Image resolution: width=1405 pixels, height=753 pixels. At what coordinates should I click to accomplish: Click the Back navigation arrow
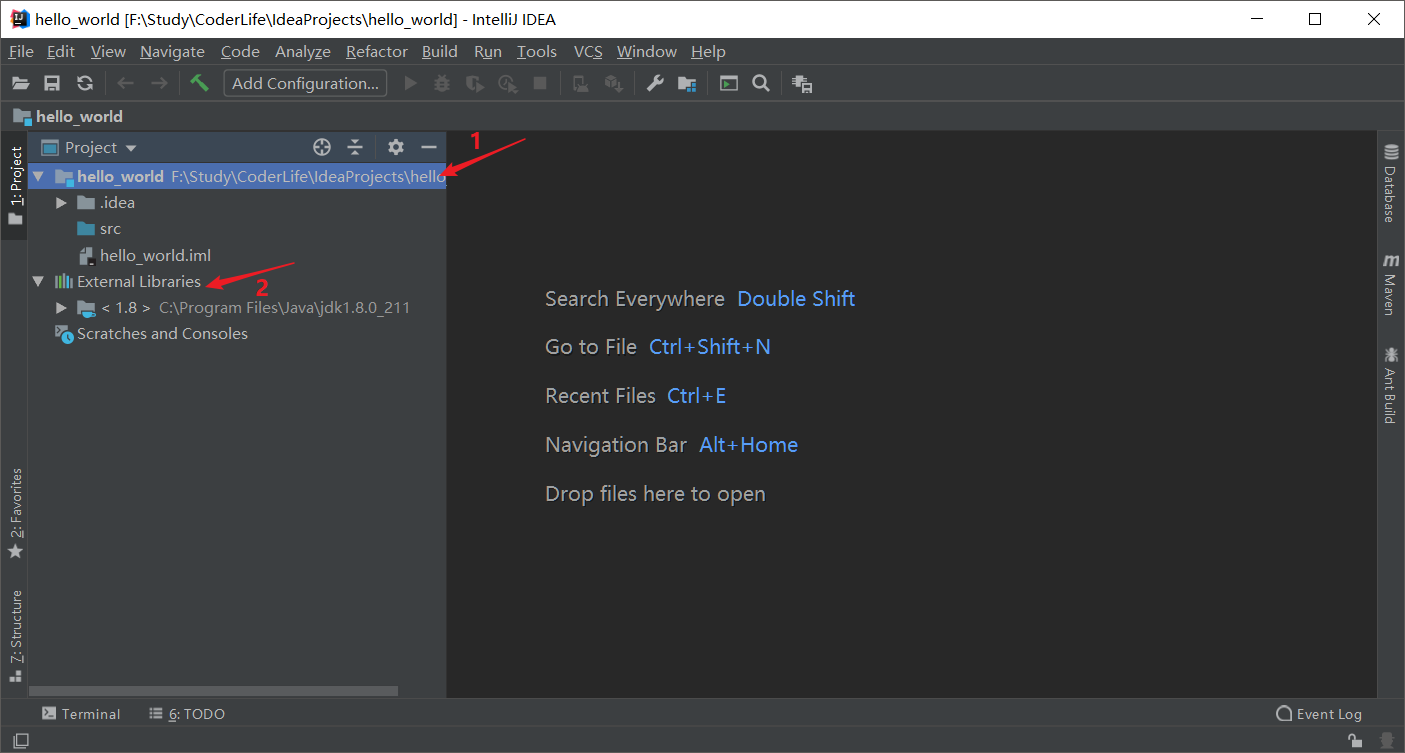(125, 84)
